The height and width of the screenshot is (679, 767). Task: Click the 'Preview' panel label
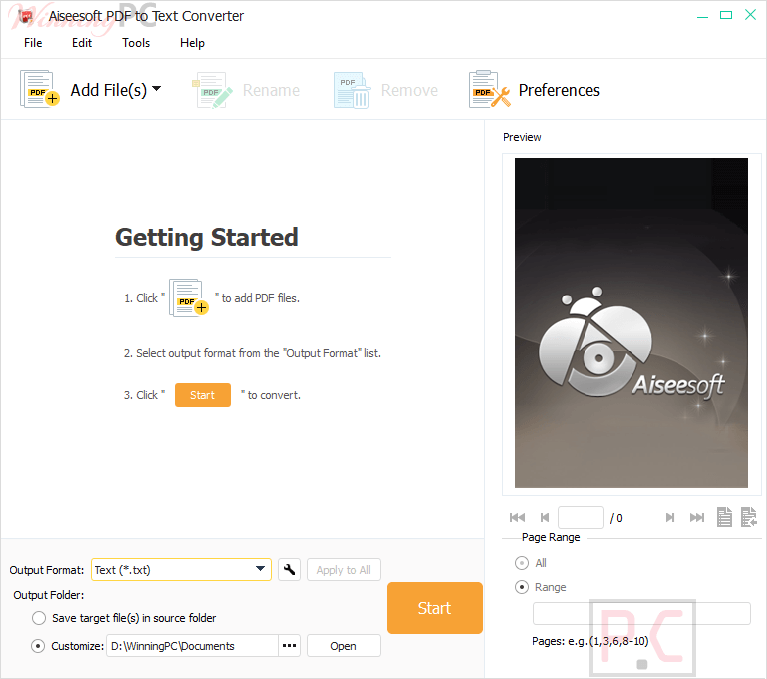(x=522, y=137)
